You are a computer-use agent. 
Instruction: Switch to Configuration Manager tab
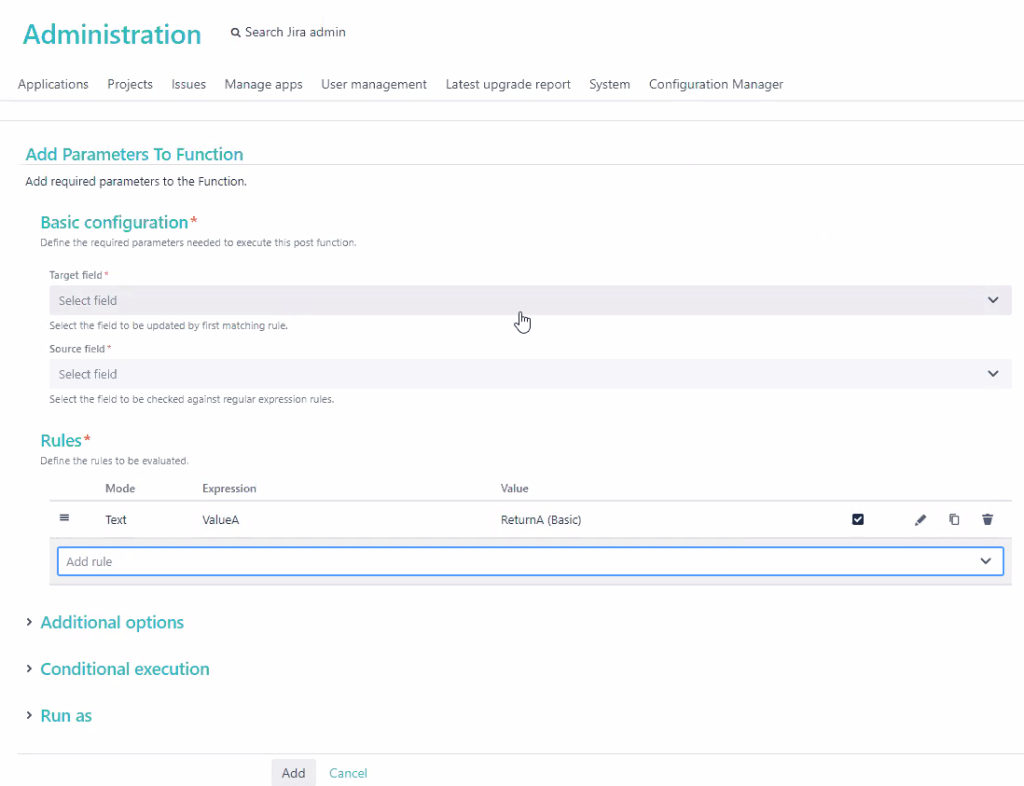716,85
